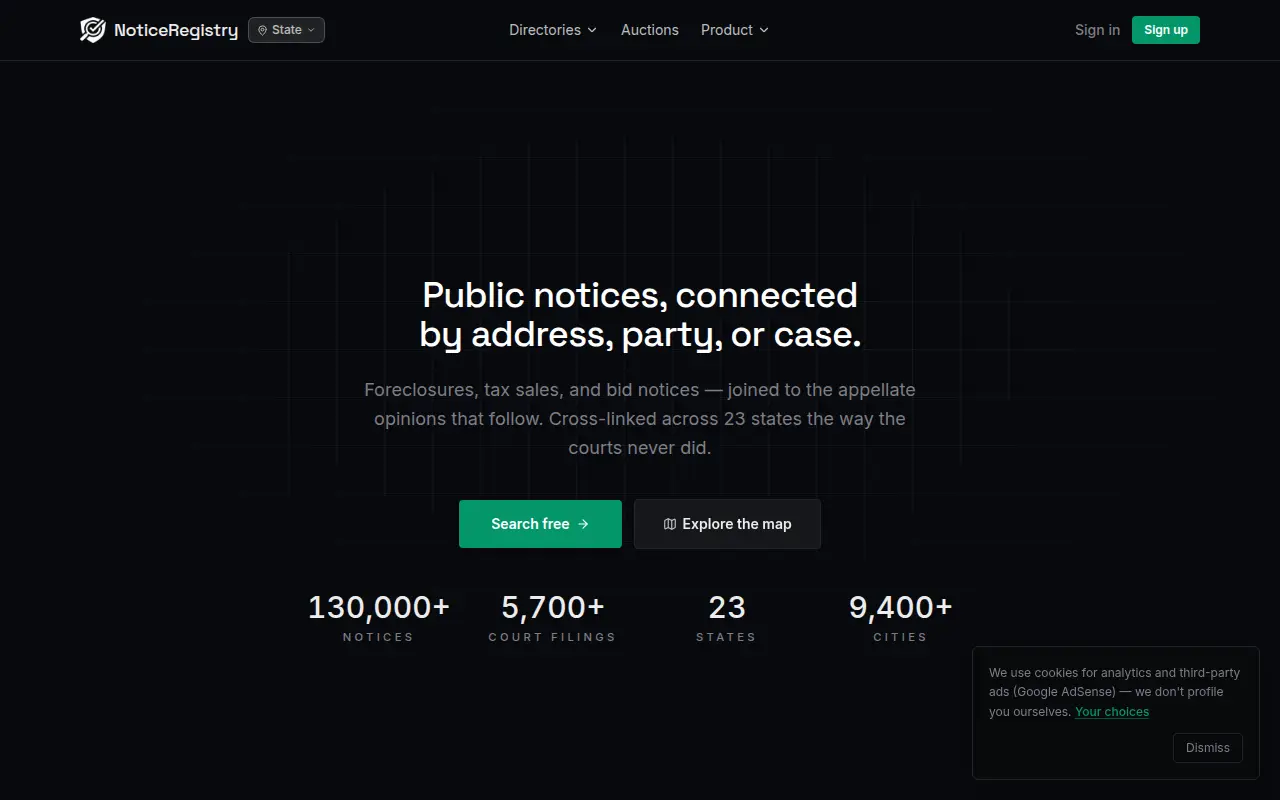Click the green Sign up button
Image resolution: width=1280 pixels, height=800 pixels.
(x=1166, y=30)
